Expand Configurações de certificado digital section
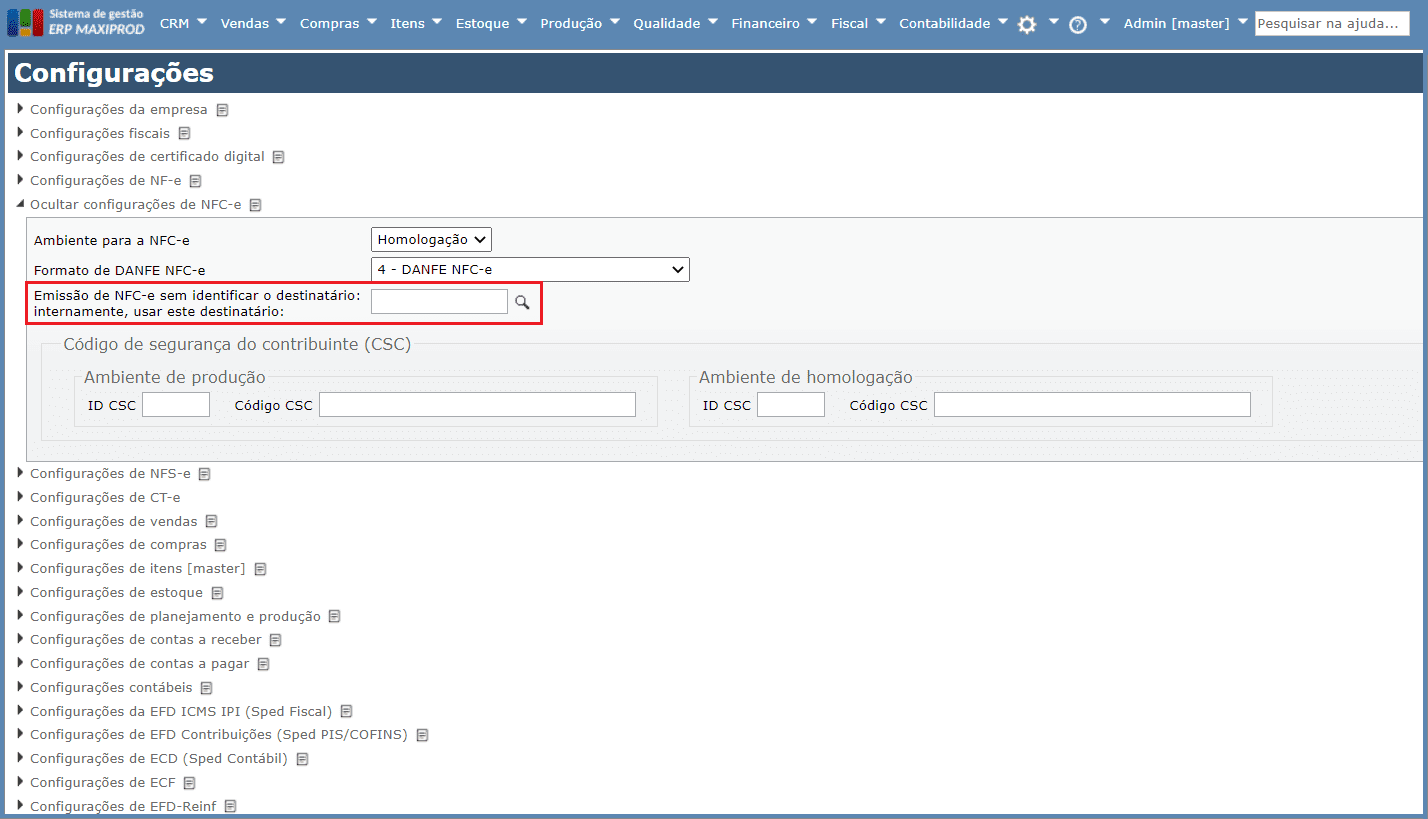This screenshot has height=819, width=1428. point(21,156)
